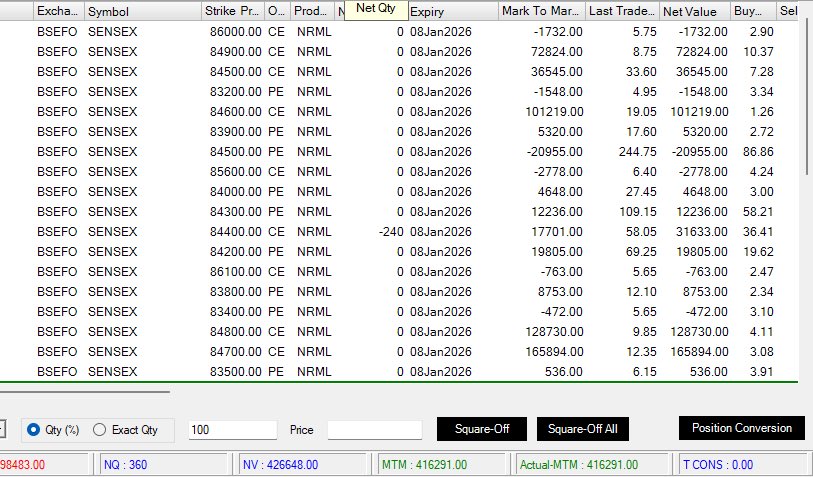Open Position Conversion

click(741, 428)
